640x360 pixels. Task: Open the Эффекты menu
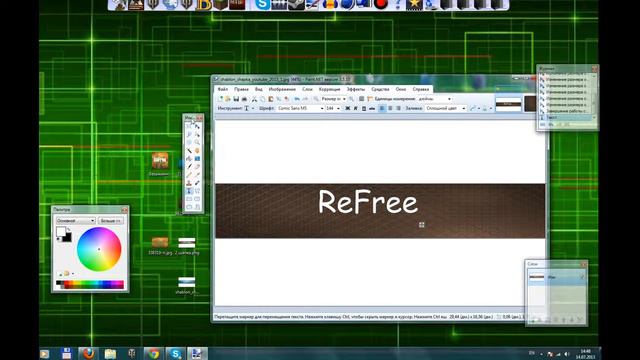point(356,89)
